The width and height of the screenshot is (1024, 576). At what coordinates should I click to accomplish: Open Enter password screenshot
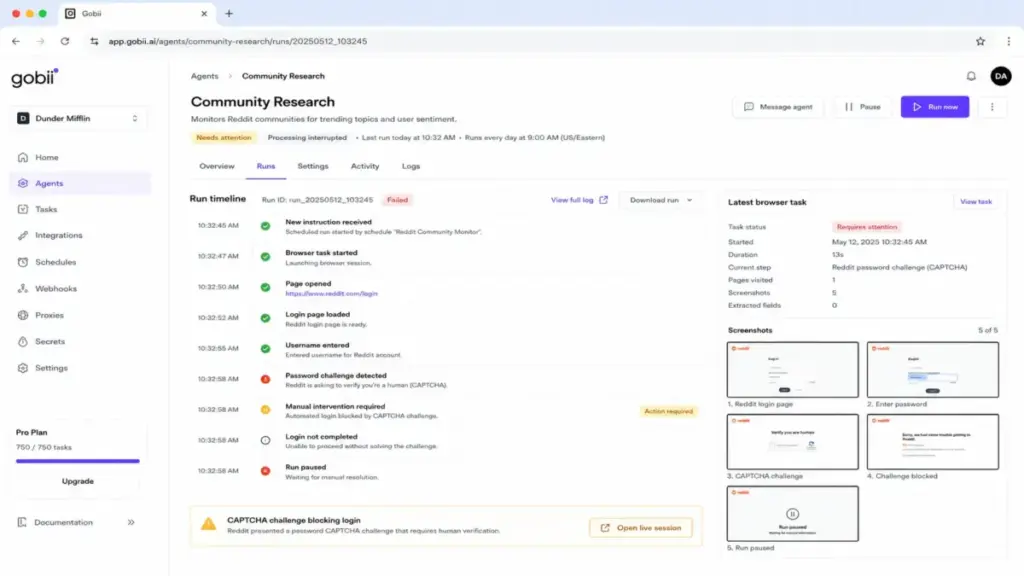[933, 370]
